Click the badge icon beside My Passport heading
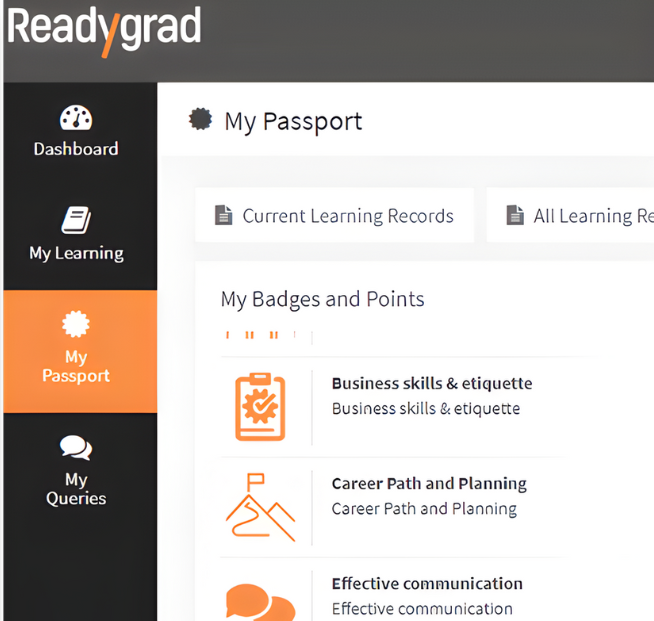Viewport: 654px width, 621px height. click(x=201, y=120)
